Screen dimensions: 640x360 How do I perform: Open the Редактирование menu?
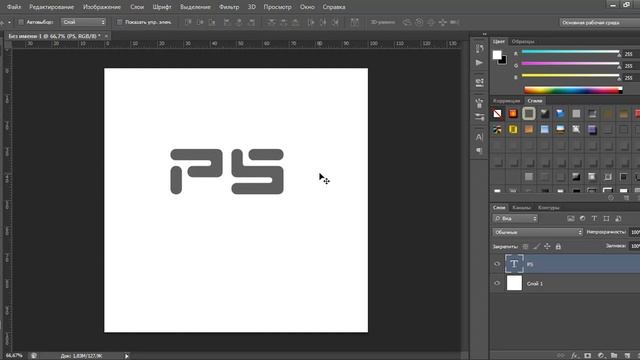click(51, 7)
